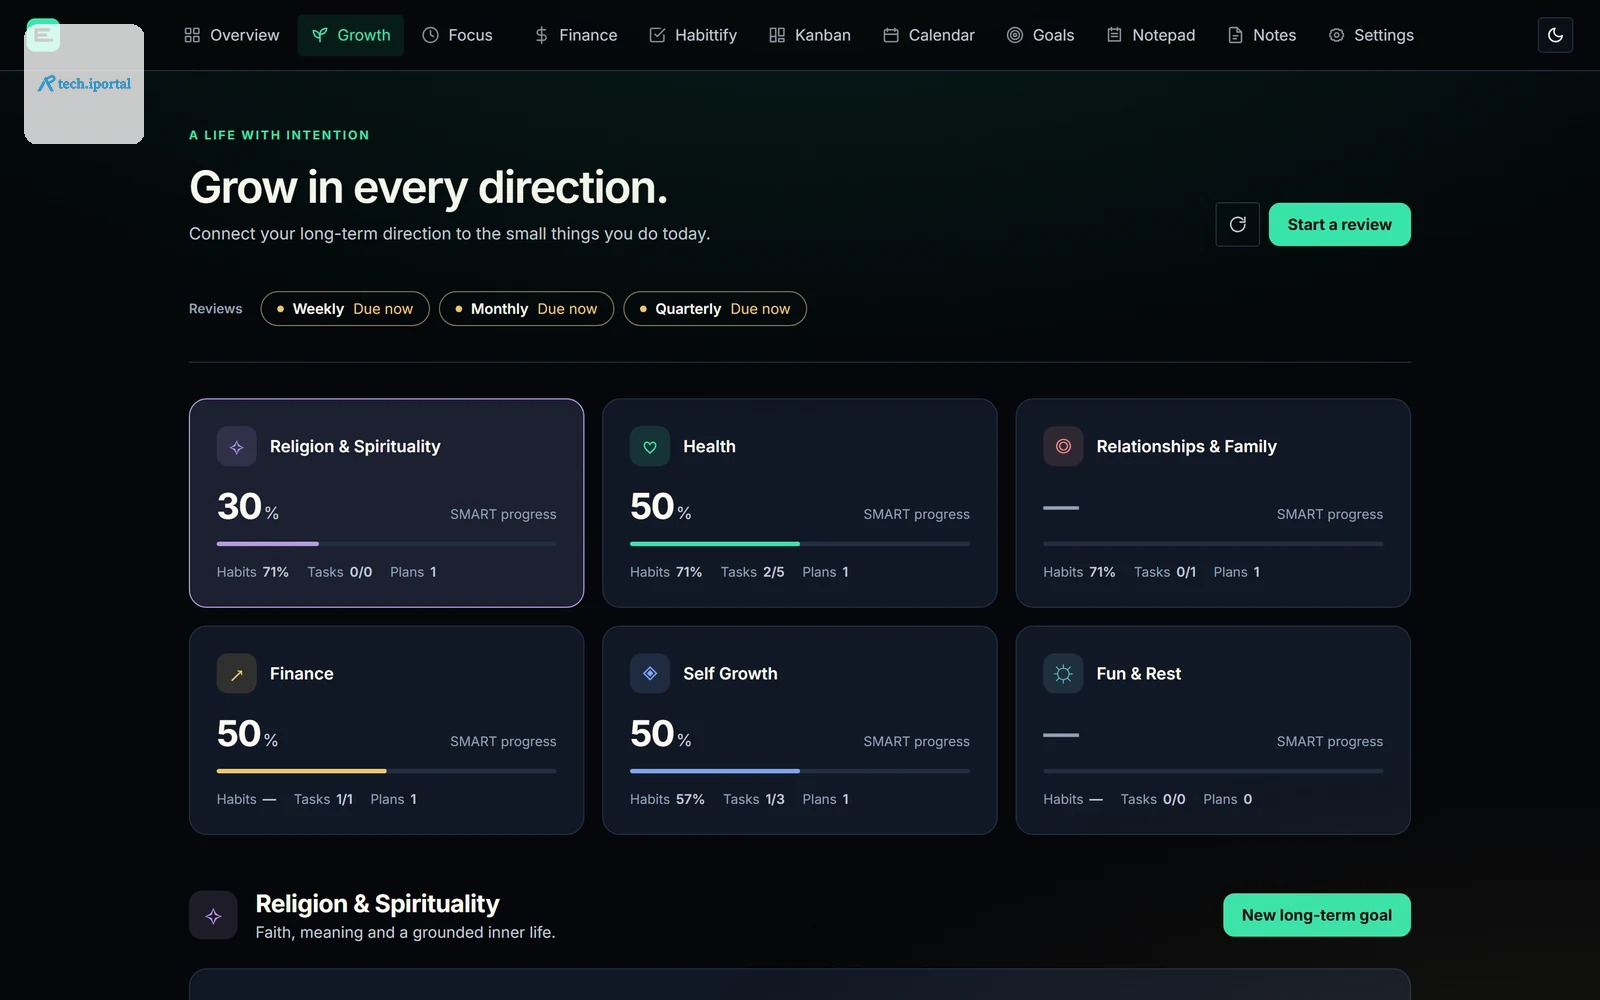
Task: Select the Self Growth card title
Action: click(x=730, y=674)
